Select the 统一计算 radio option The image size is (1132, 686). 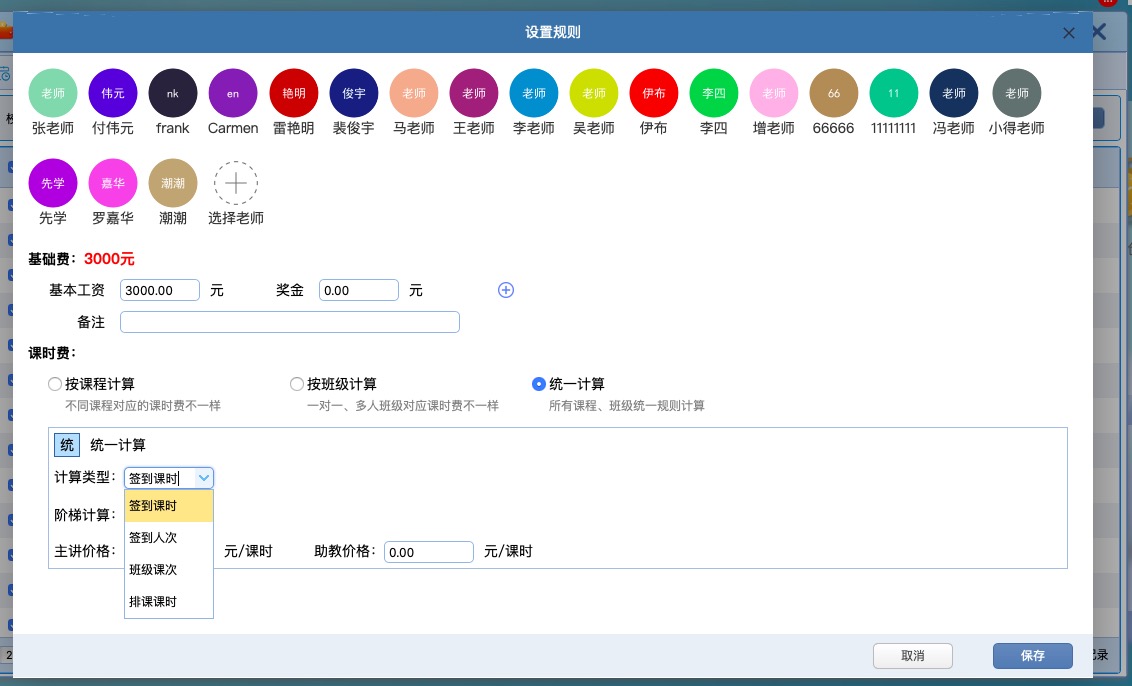click(539, 384)
